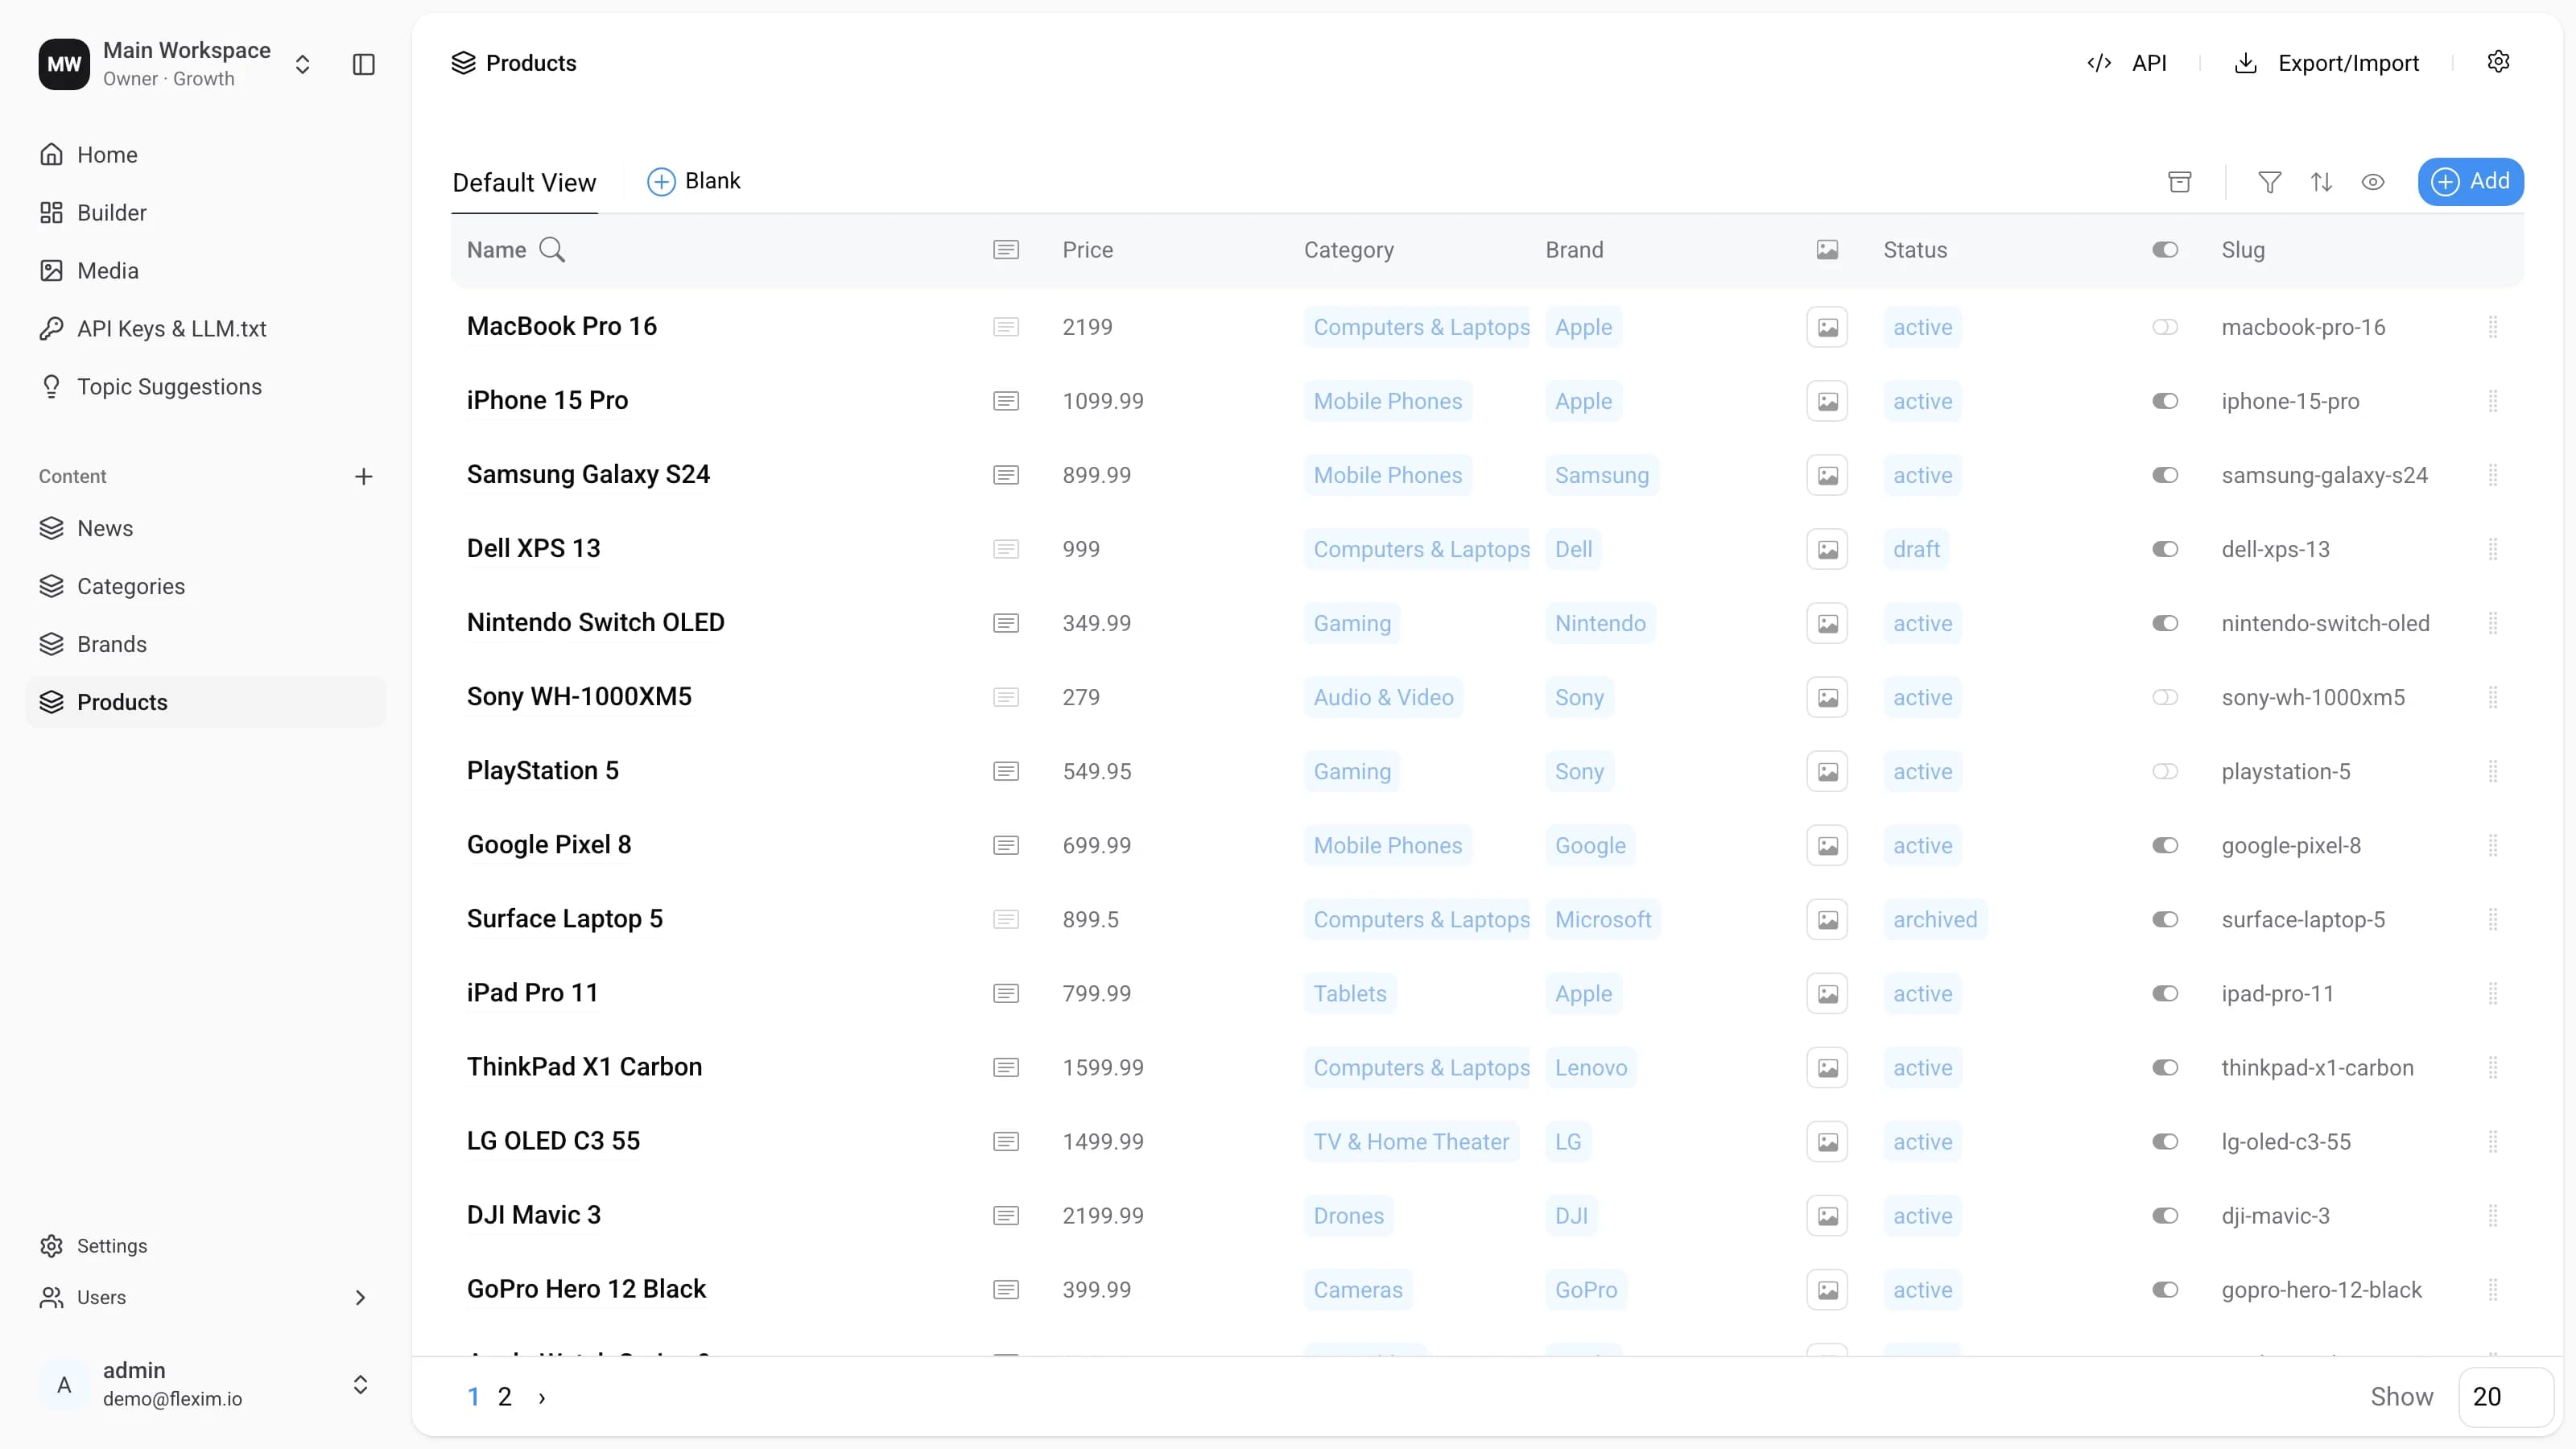Click the Samsung Galaxy S24 image icon
This screenshot has width=2576, height=1449.
[x=1827, y=475]
